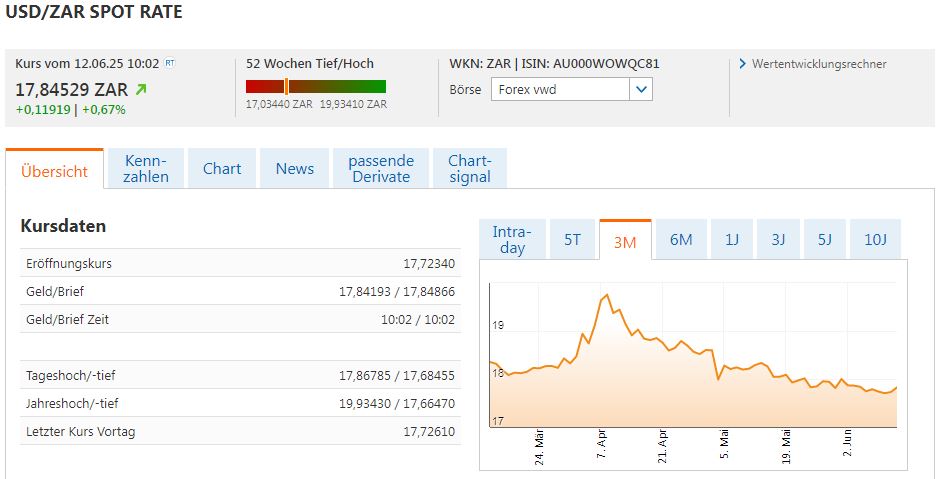Click the Kurs vom 12.06.25 10:02 text

point(87,63)
